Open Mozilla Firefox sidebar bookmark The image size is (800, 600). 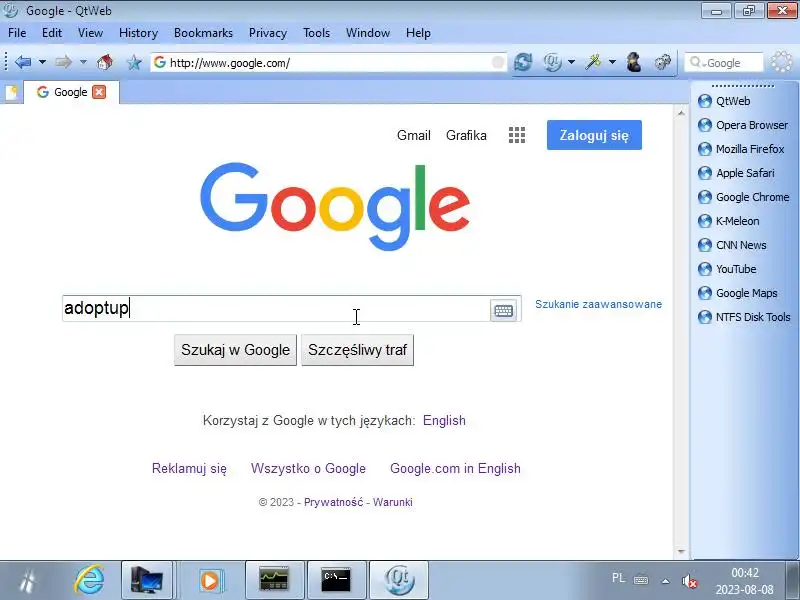(741, 149)
